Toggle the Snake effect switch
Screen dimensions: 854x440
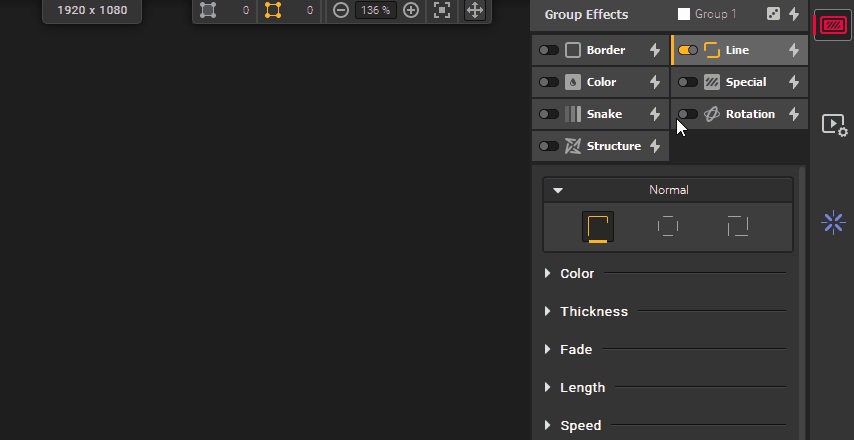pyautogui.click(x=549, y=114)
